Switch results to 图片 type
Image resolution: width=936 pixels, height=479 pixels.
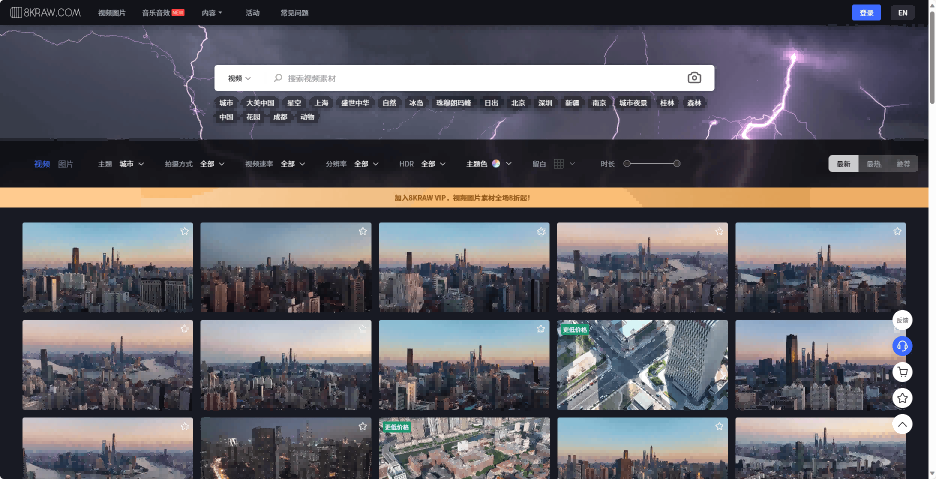coord(65,164)
